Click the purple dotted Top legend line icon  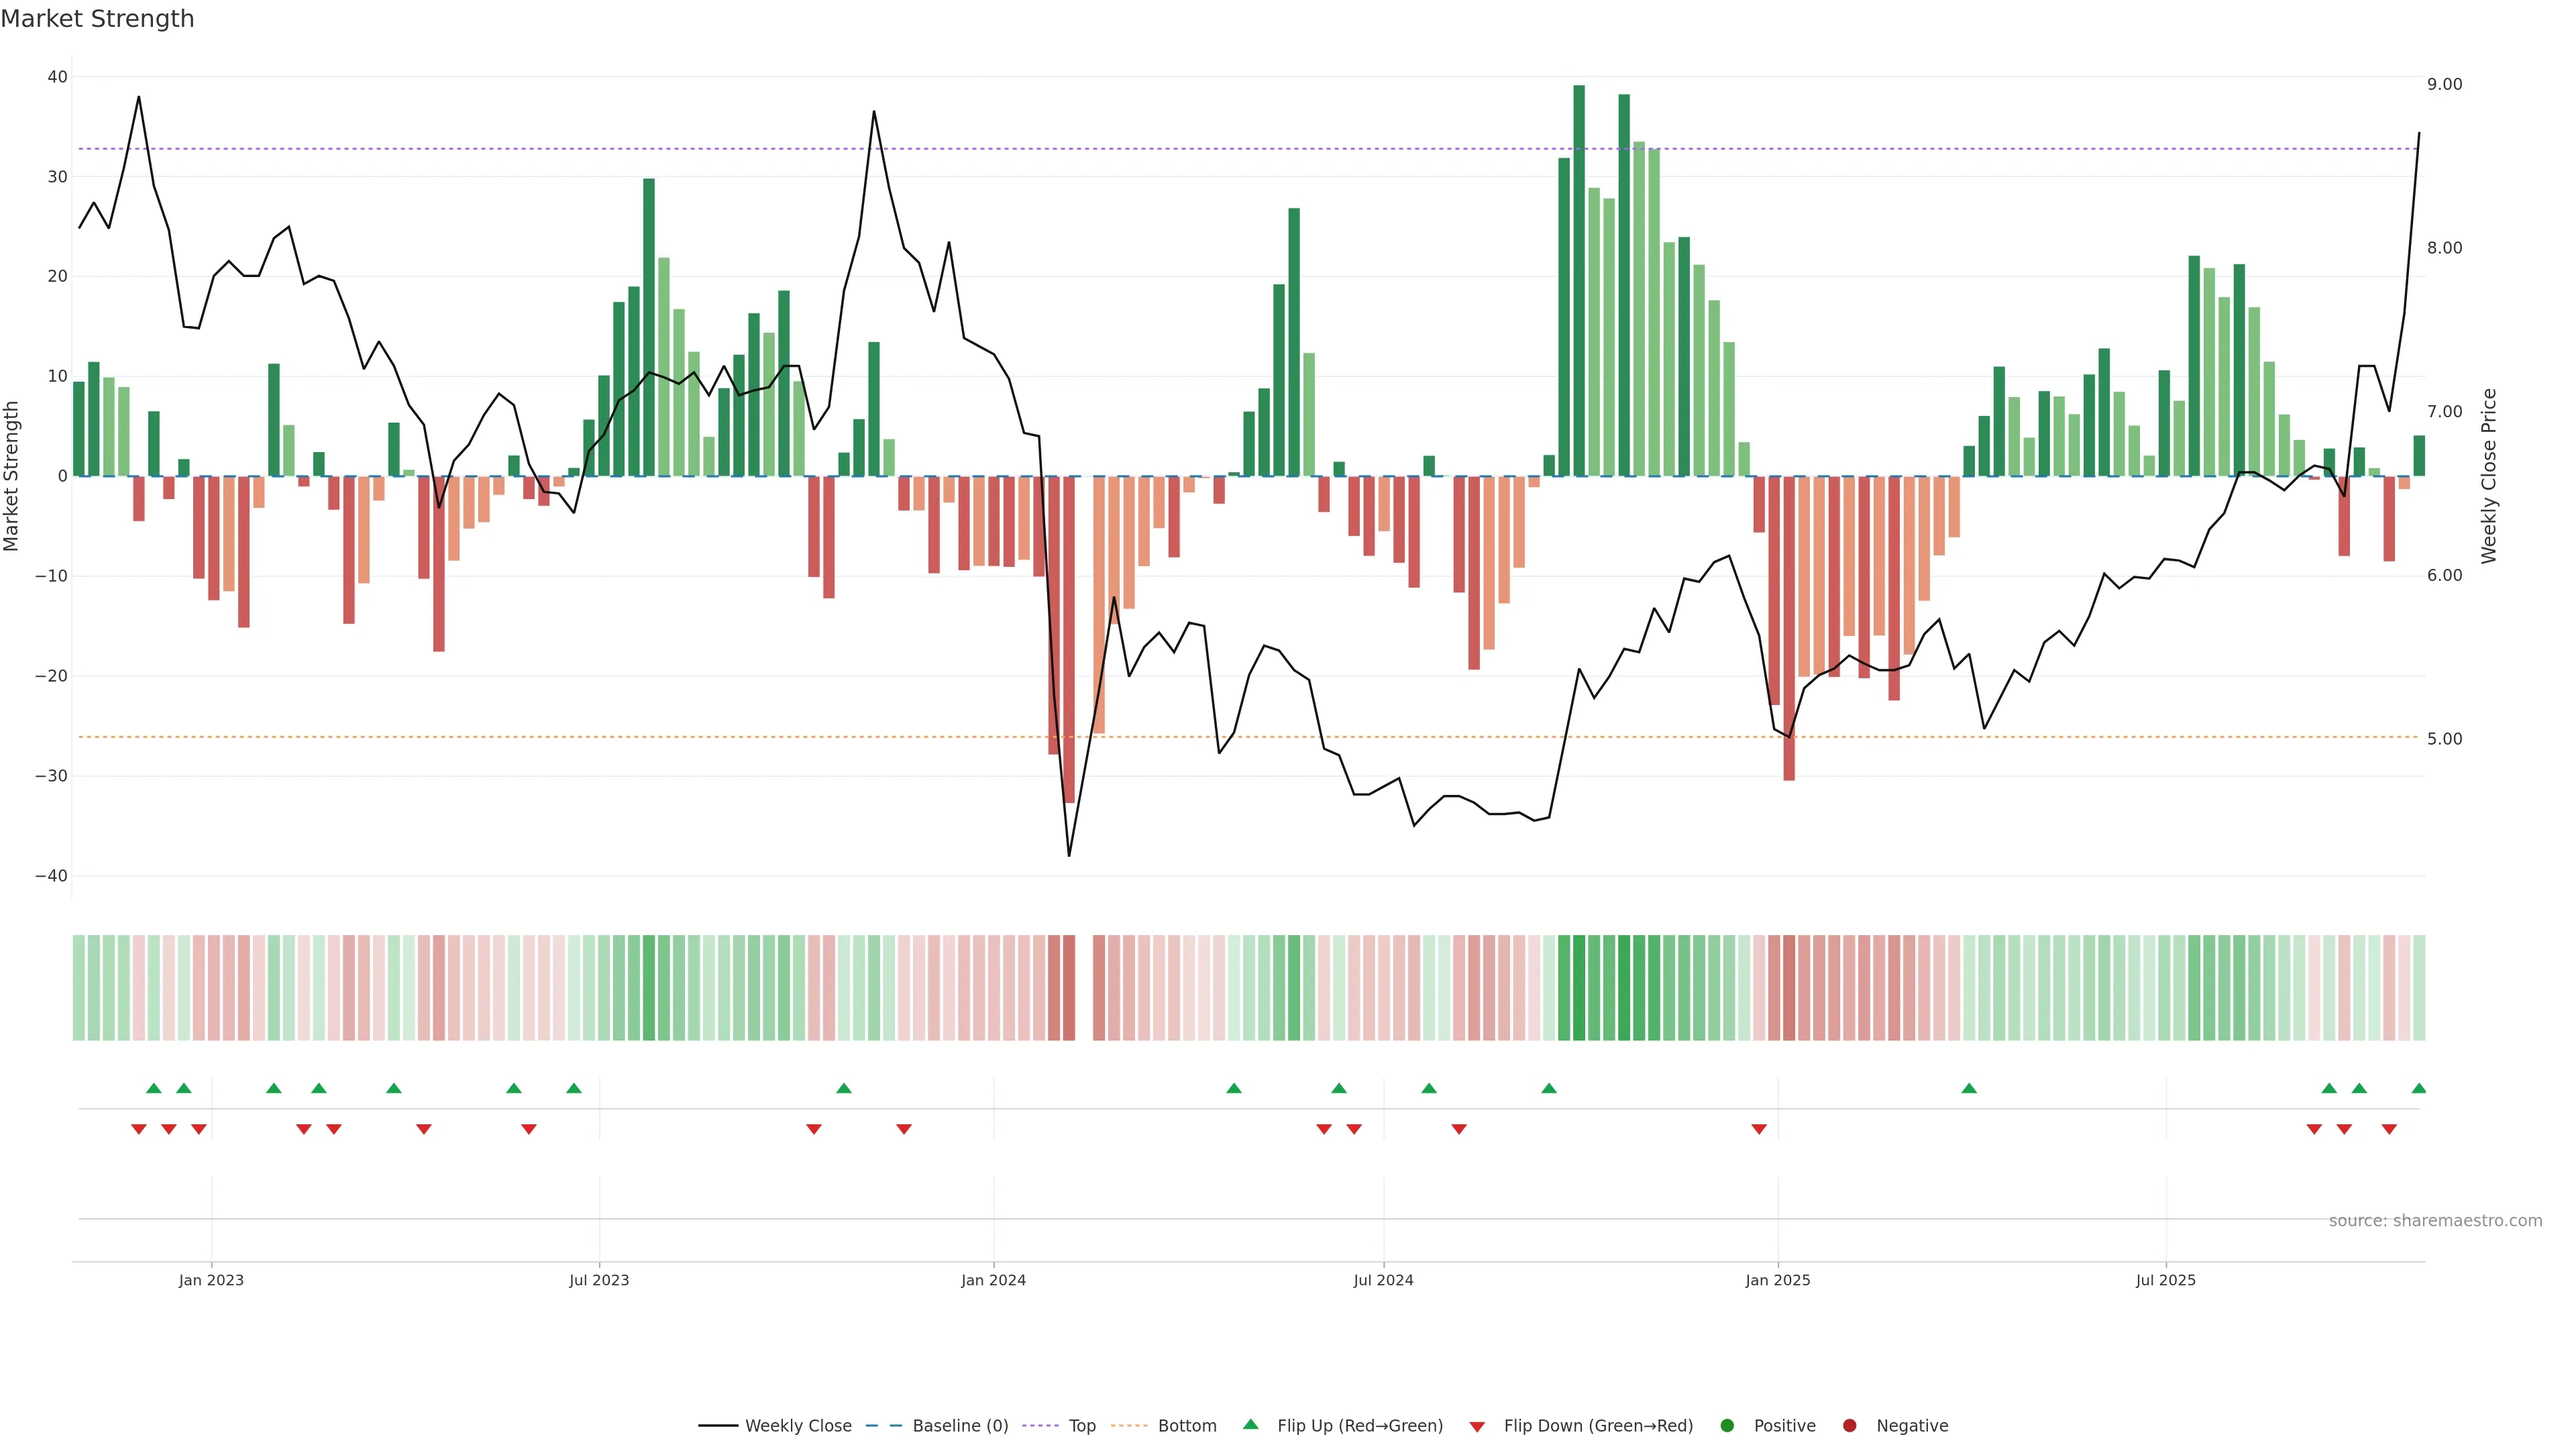1042,1426
